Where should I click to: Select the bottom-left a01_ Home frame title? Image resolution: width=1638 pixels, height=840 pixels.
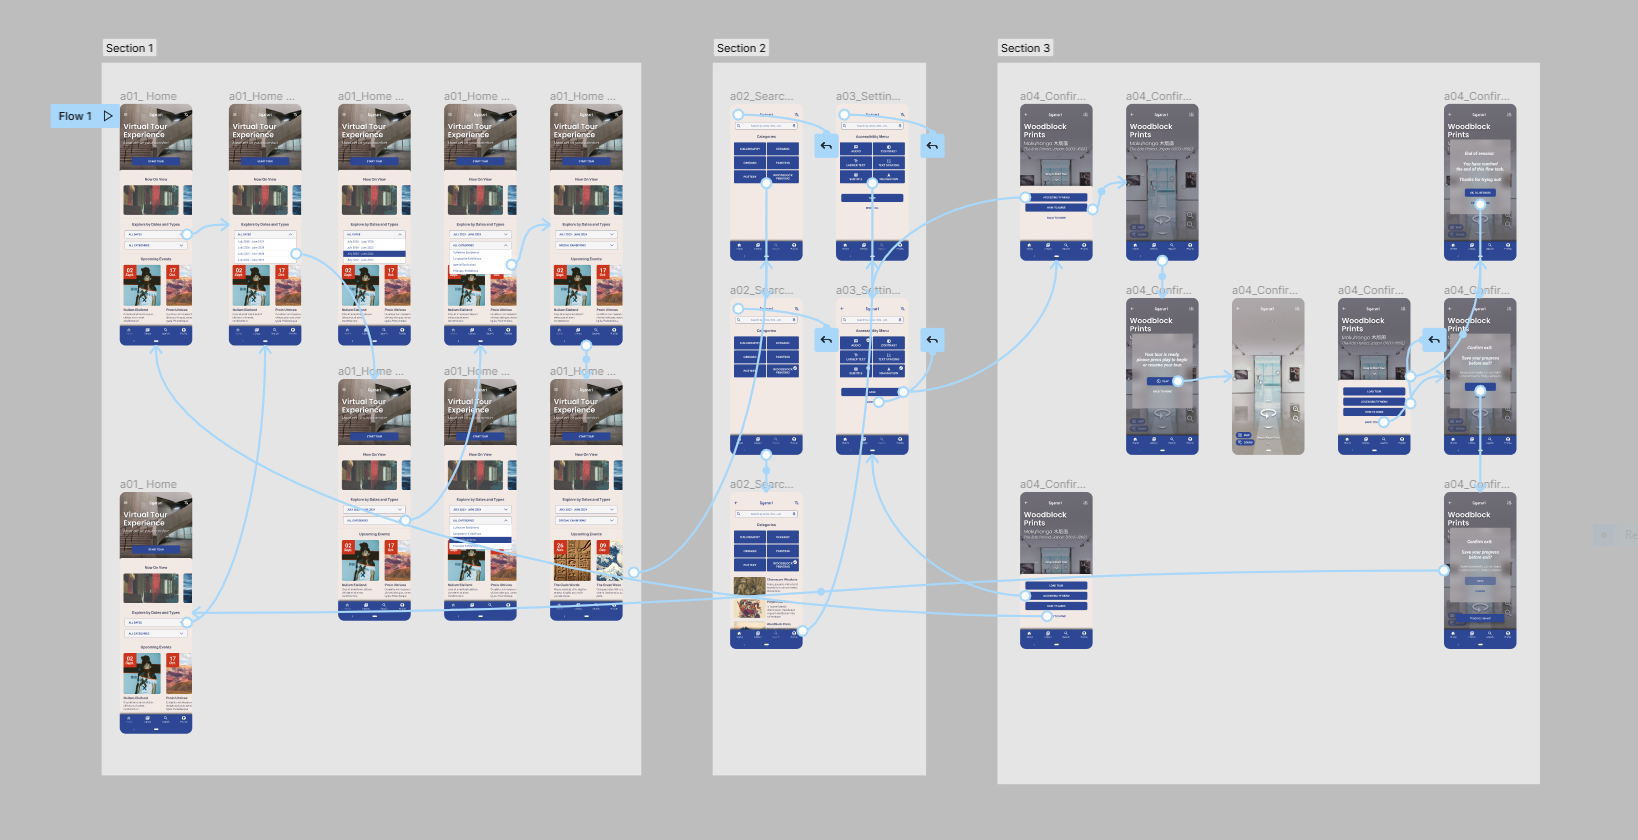pos(148,484)
